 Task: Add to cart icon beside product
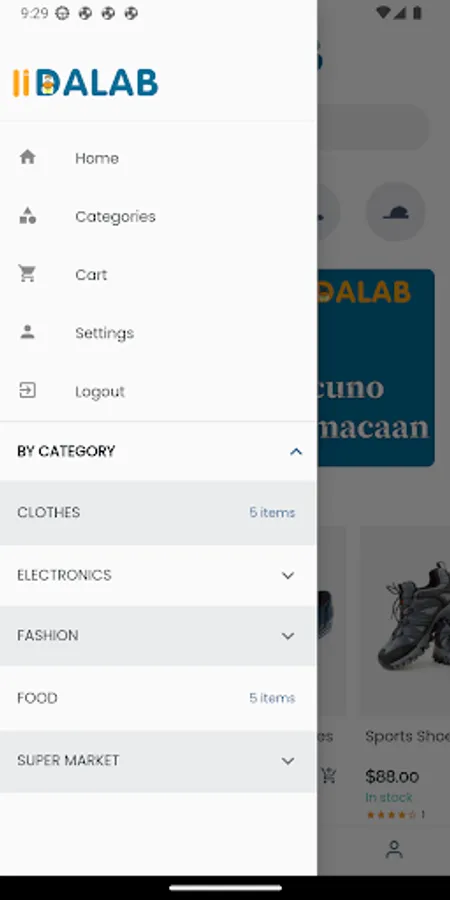coord(328,776)
